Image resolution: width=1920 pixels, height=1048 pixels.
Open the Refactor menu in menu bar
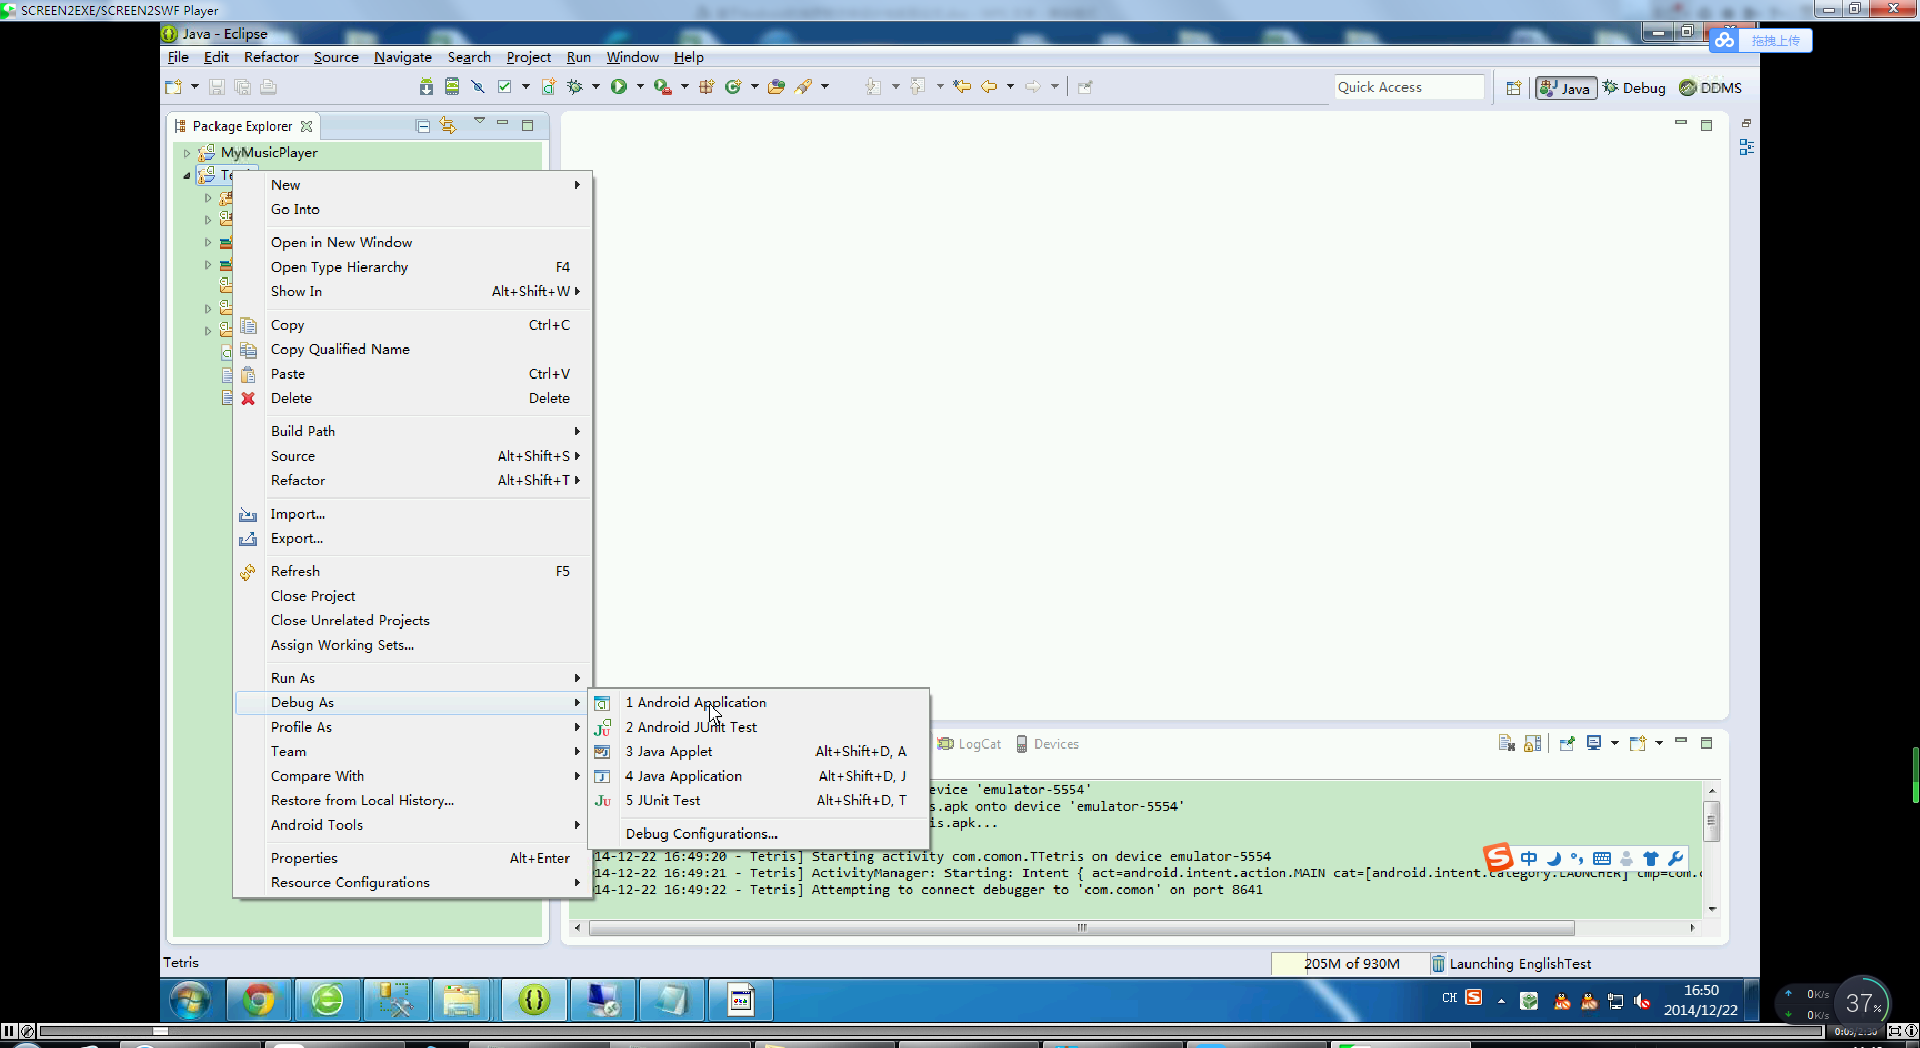pyautogui.click(x=271, y=57)
